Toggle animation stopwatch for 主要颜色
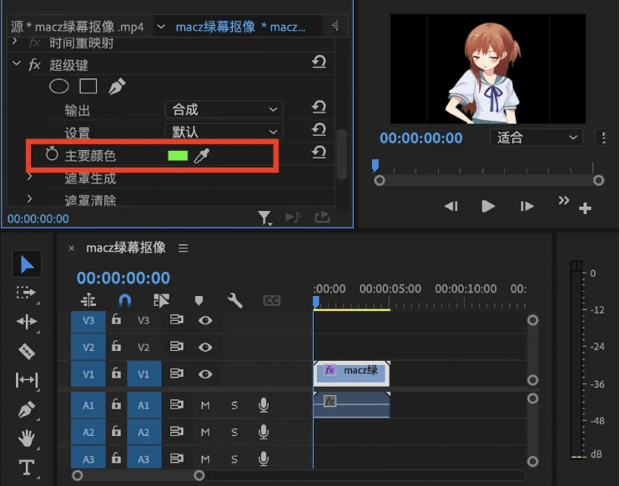This screenshot has width=620, height=486. (x=51, y=154)
